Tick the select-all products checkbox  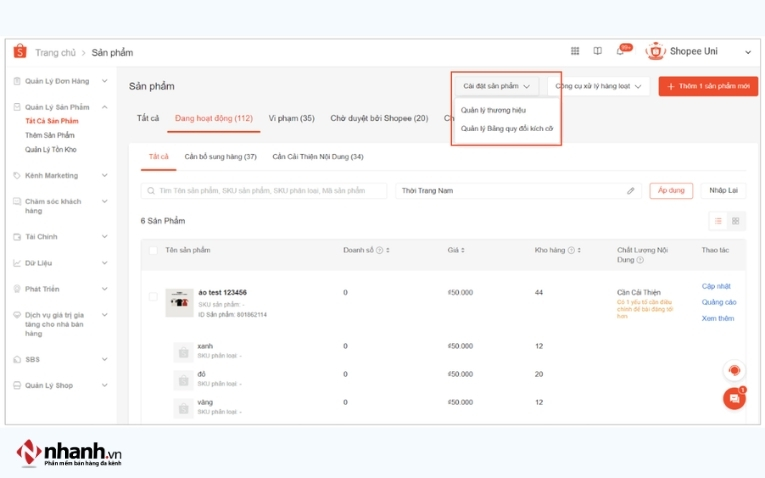coord(153,250)
